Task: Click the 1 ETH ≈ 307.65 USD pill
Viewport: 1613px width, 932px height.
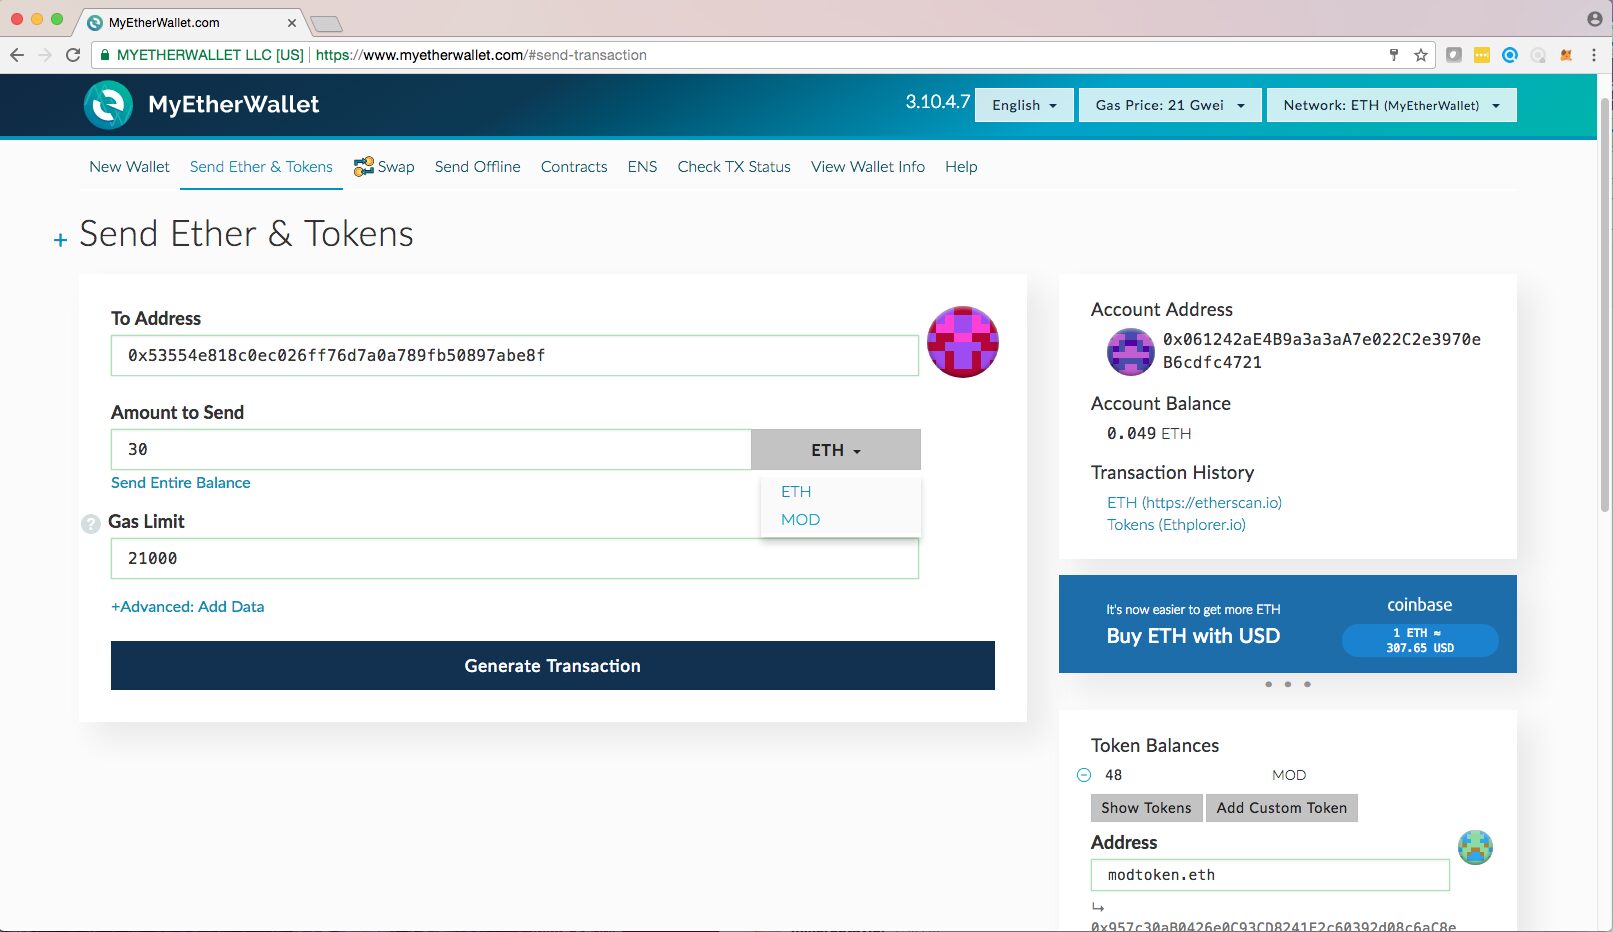Action: tap(1420, 640)
